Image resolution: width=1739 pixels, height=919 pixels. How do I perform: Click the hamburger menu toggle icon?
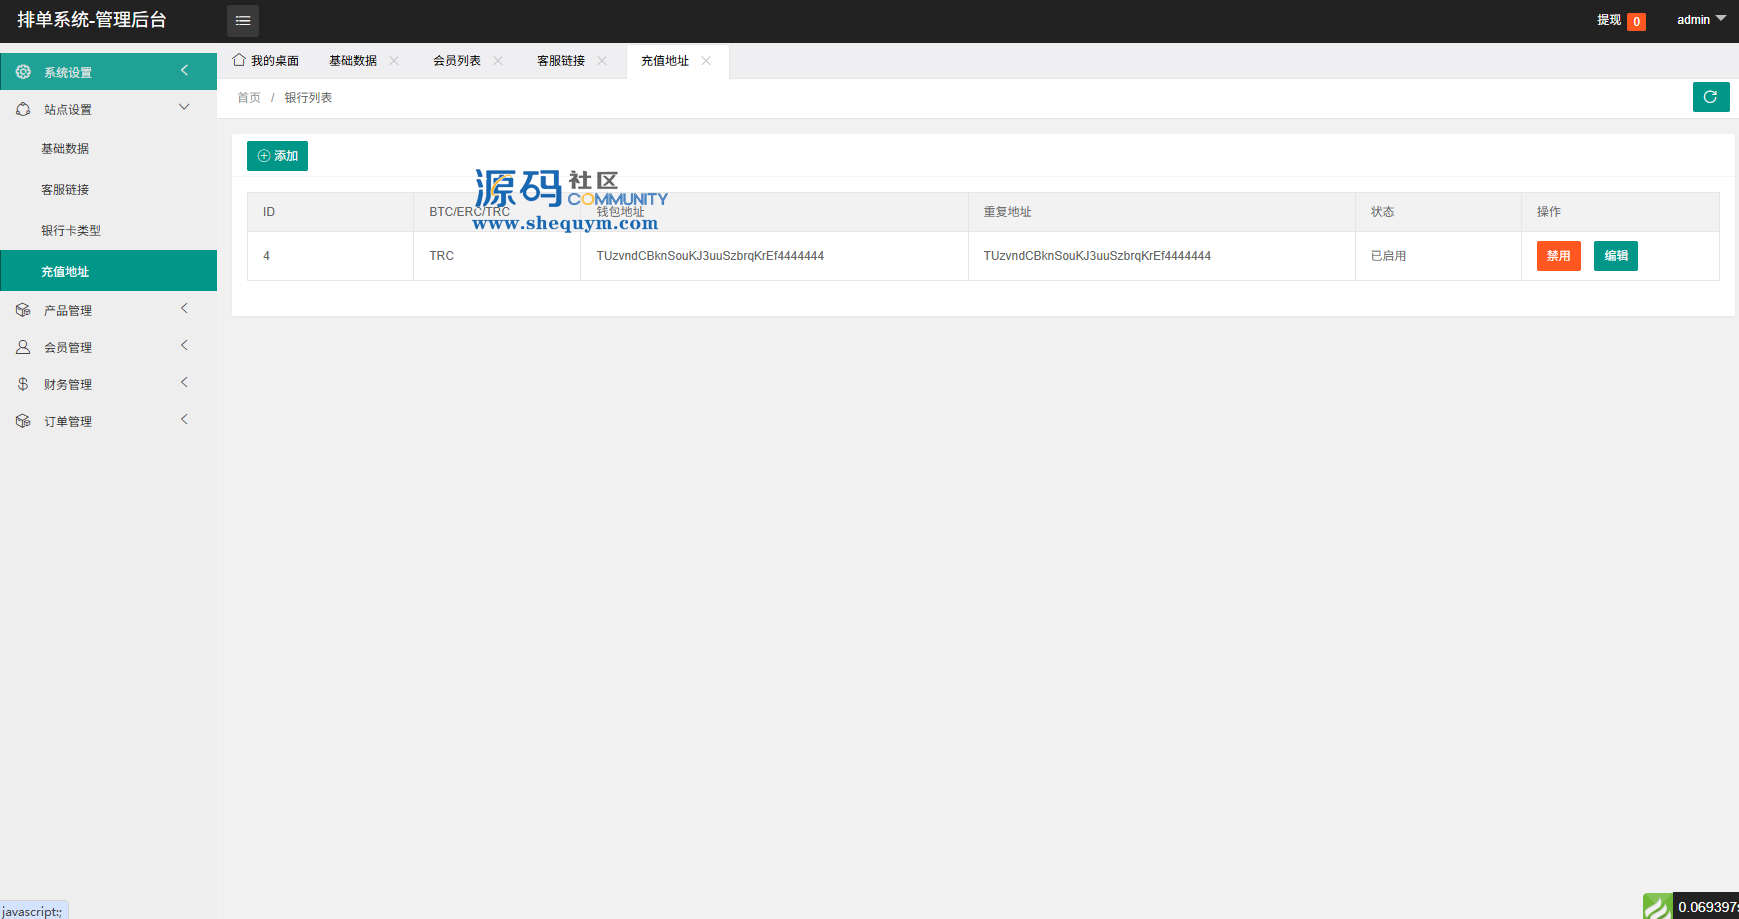[x=243, y=21]
